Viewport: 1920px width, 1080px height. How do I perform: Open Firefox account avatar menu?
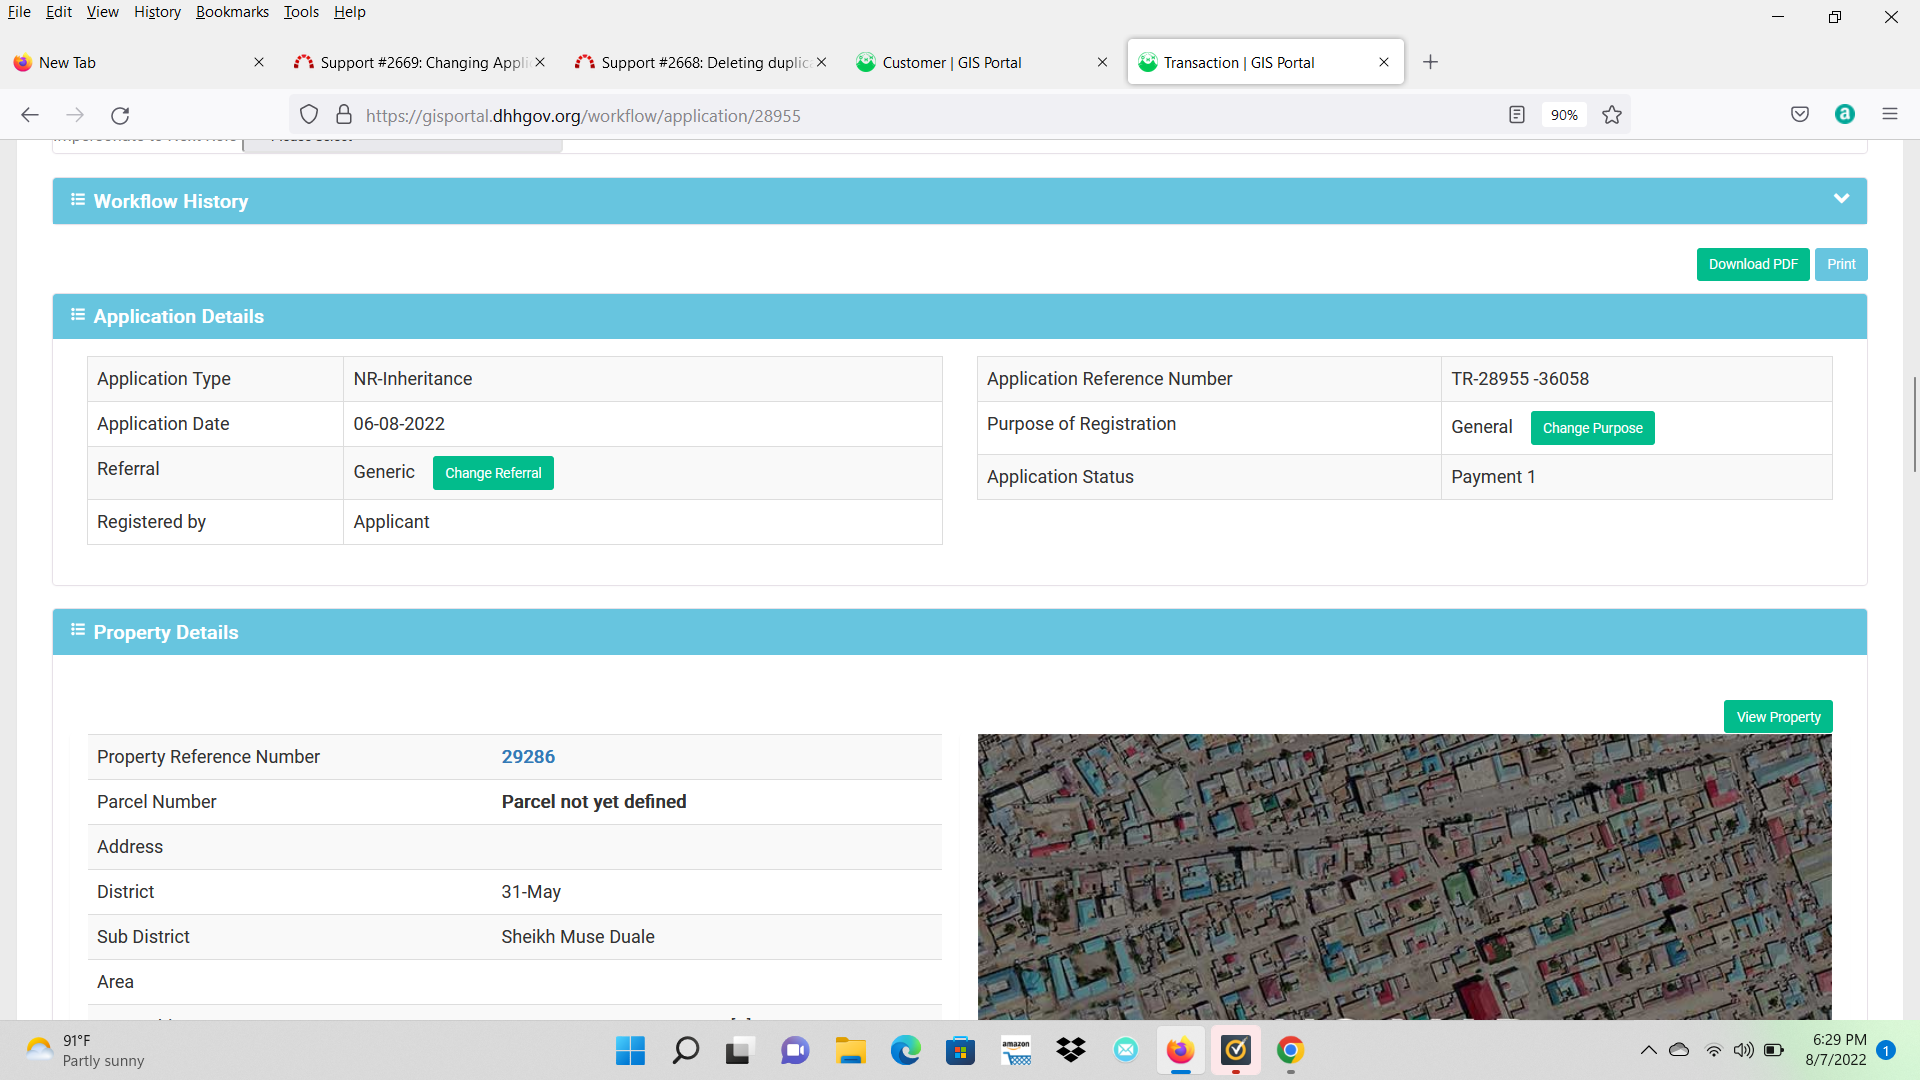pos(1845,114)
